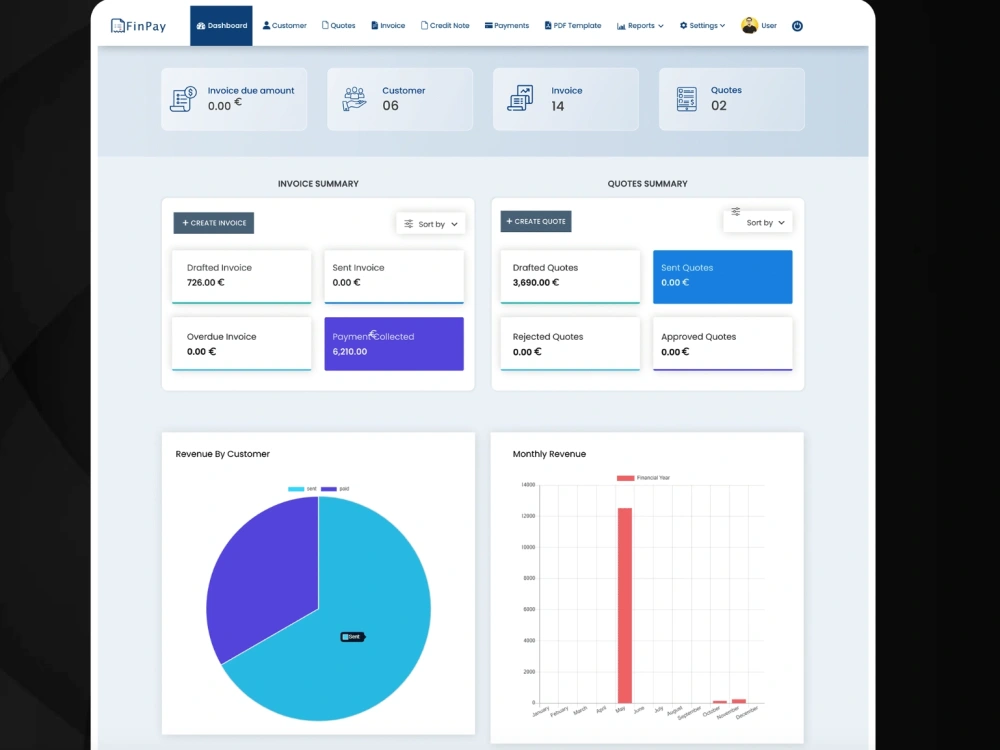The height and width of the screenshot is (750, 1000).
Task: Click filter sliders icon in invoice Sort by
Action: tap(409, 224)
